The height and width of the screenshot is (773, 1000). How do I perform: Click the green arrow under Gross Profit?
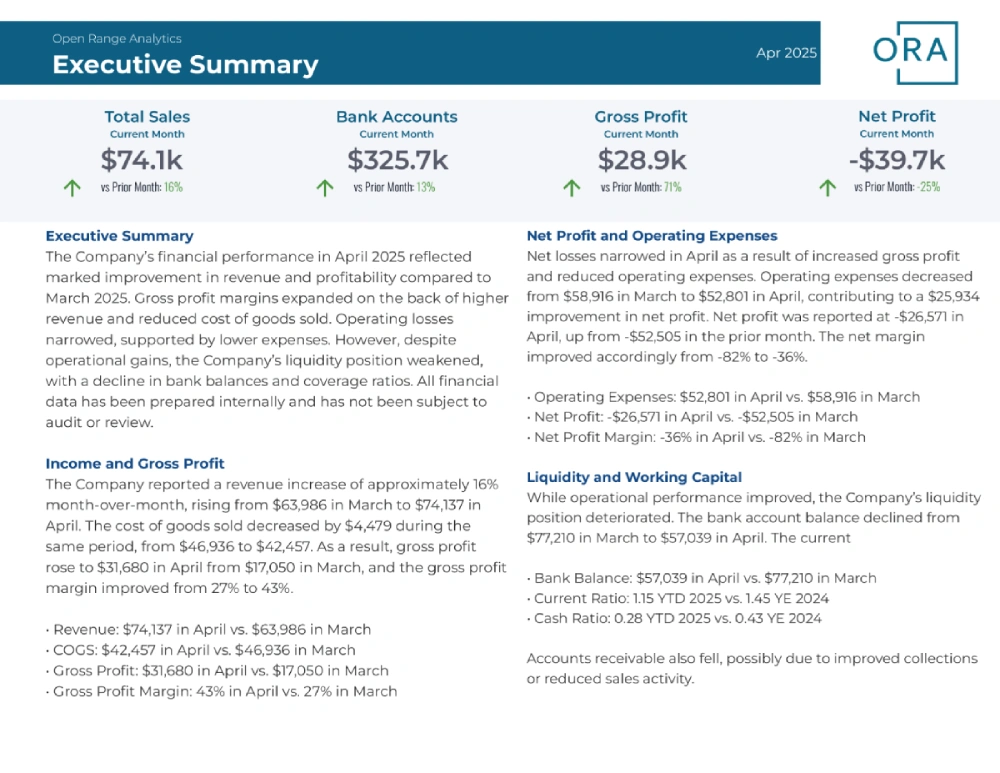pyautogui.click(x=571, y=188)
